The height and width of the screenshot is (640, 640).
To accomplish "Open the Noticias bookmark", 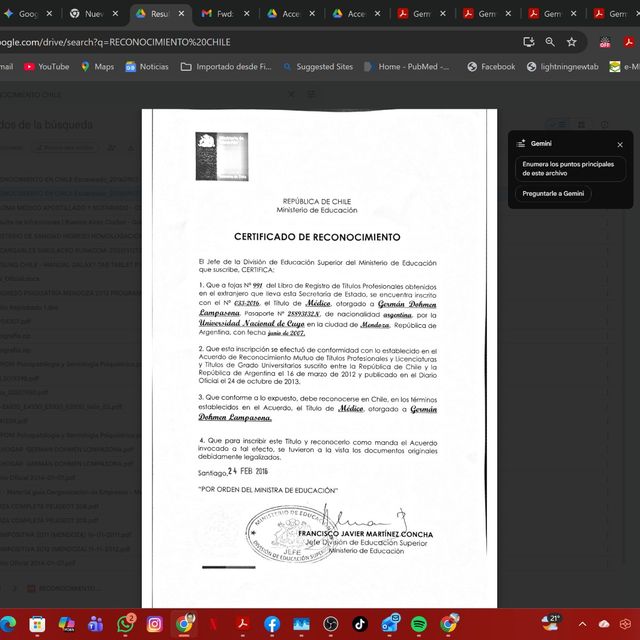I will click(147, 67).
